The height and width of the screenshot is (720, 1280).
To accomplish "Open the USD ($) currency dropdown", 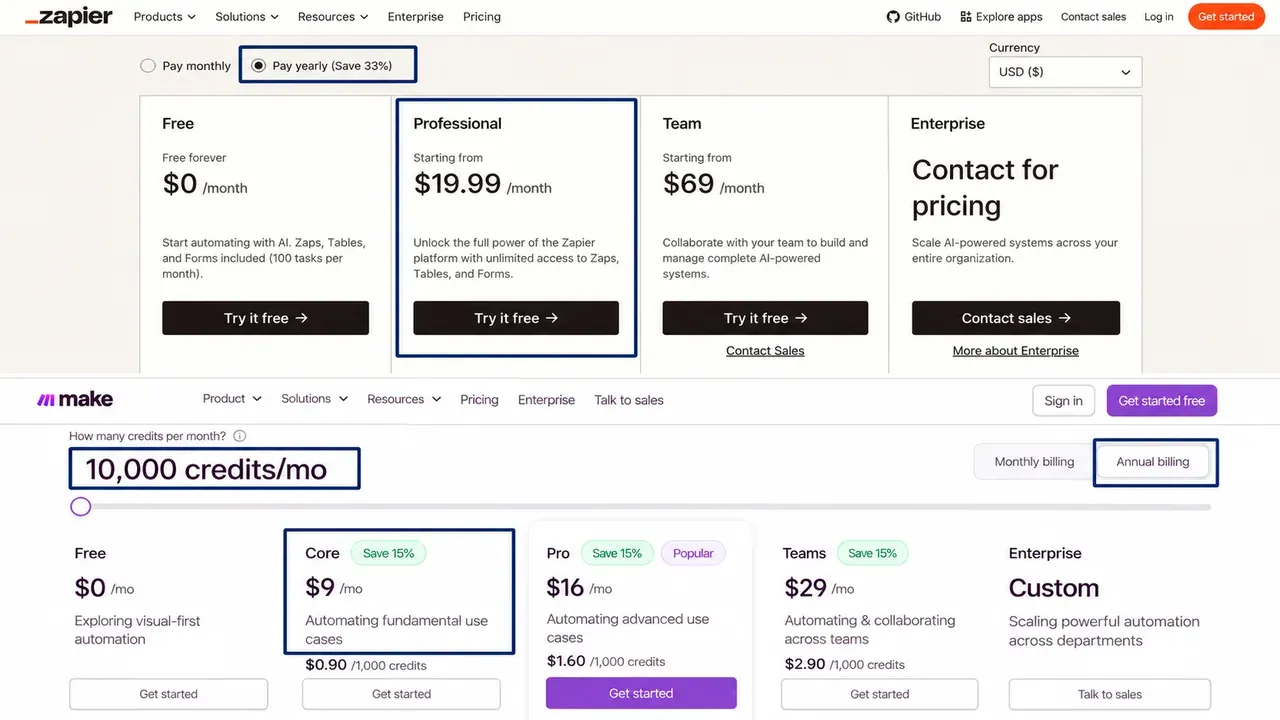I will [1065, 72].
